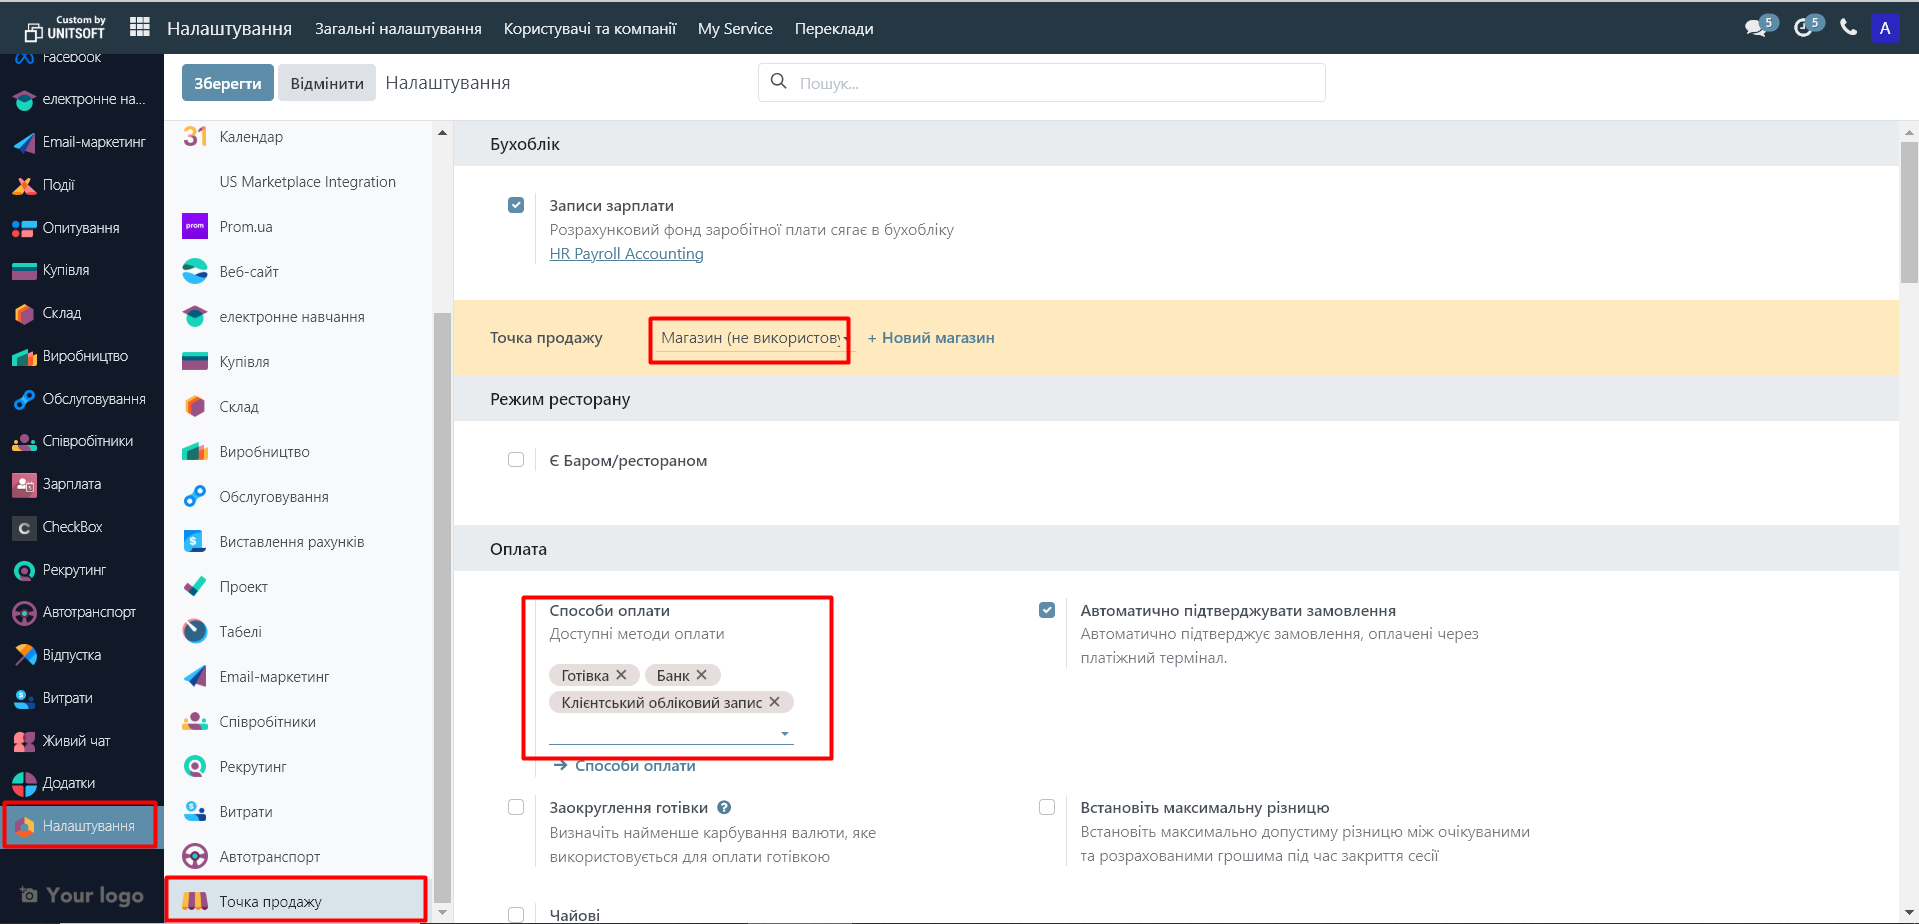Open the conversations chat icon
The width and height of the screenshot is (1919, 924).
pos(1755,28)
